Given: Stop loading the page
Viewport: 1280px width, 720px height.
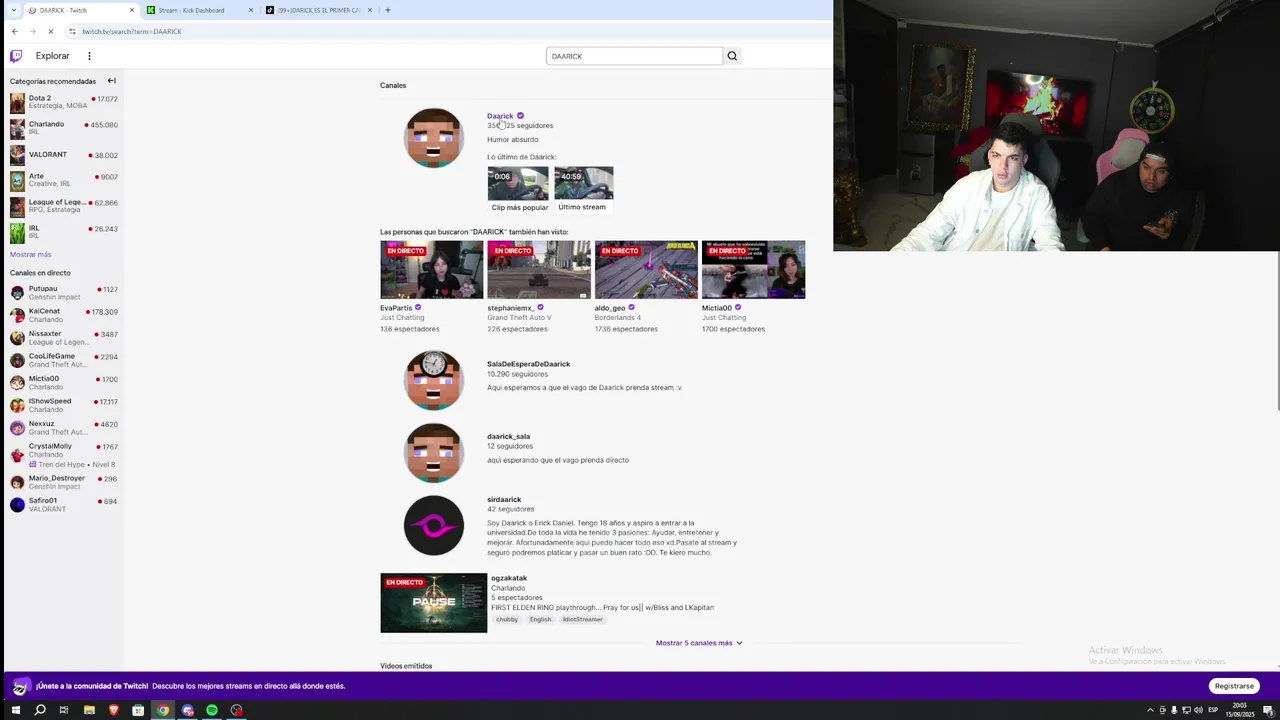Looking at the screenshot, I should tap(50, 31).
